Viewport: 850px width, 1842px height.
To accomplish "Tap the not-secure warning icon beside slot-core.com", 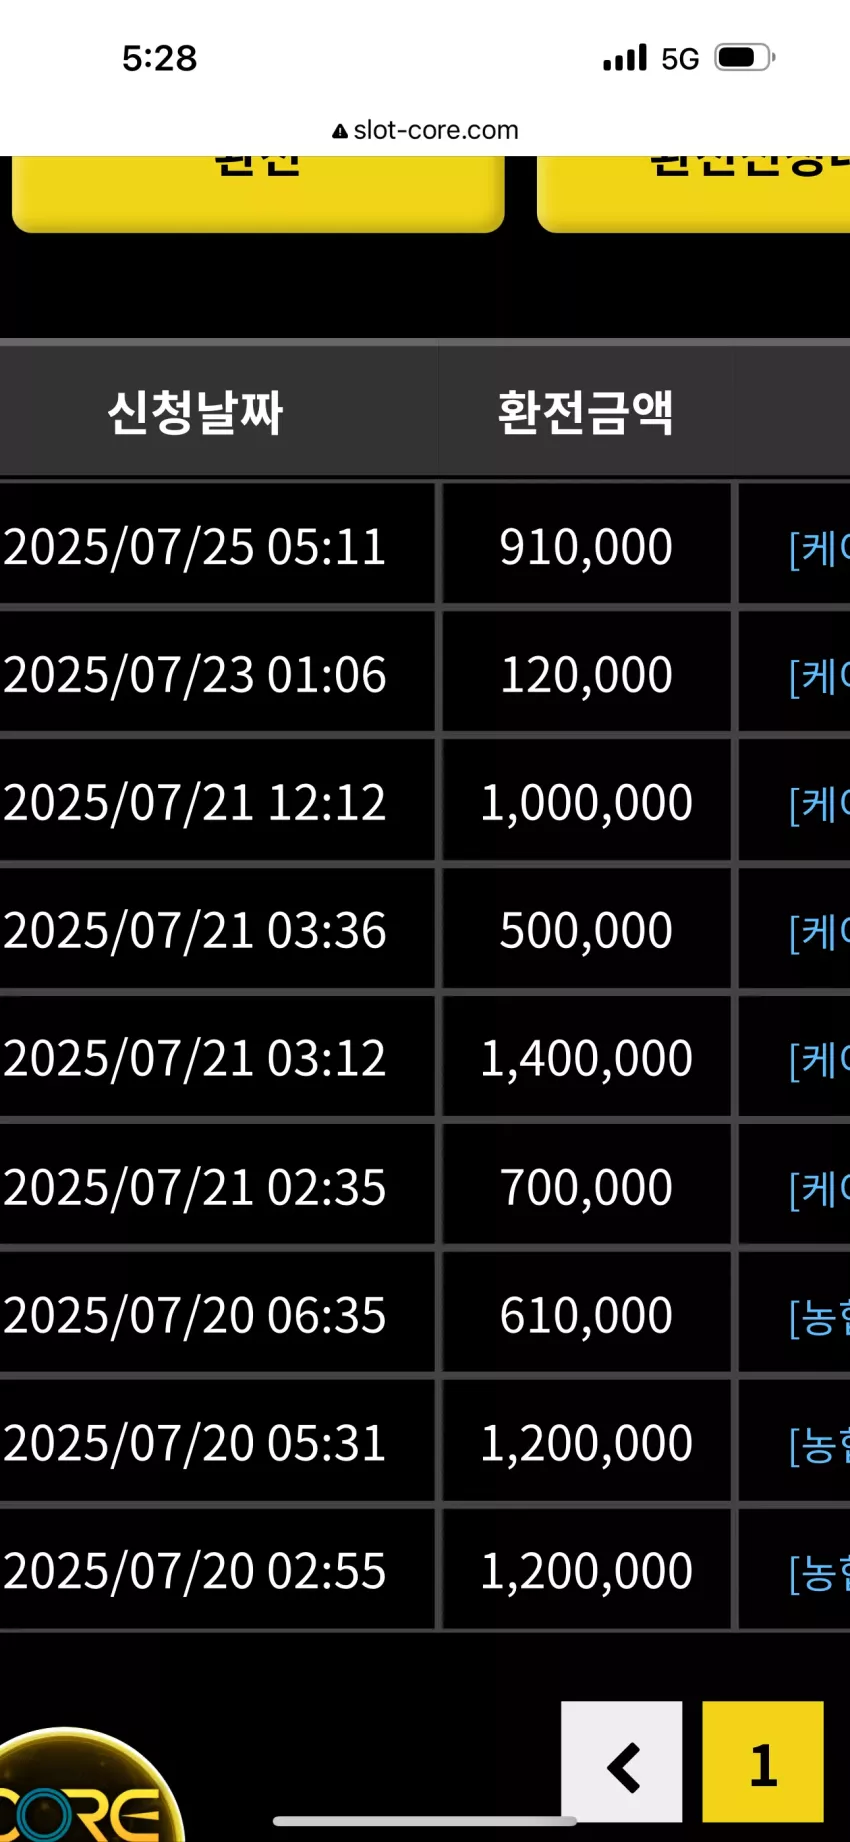I will coord(340,131).
